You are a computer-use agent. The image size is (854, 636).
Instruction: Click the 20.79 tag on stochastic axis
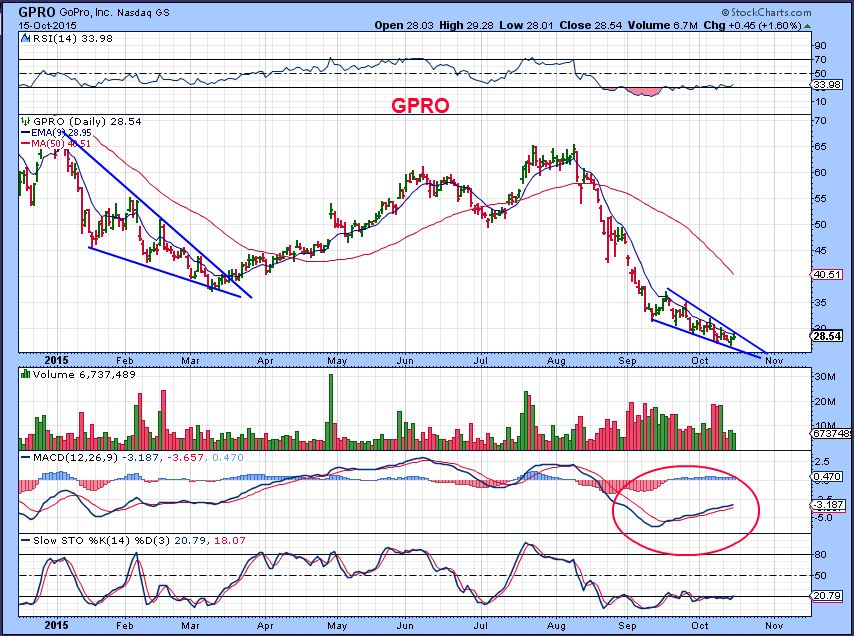[827, 596]
